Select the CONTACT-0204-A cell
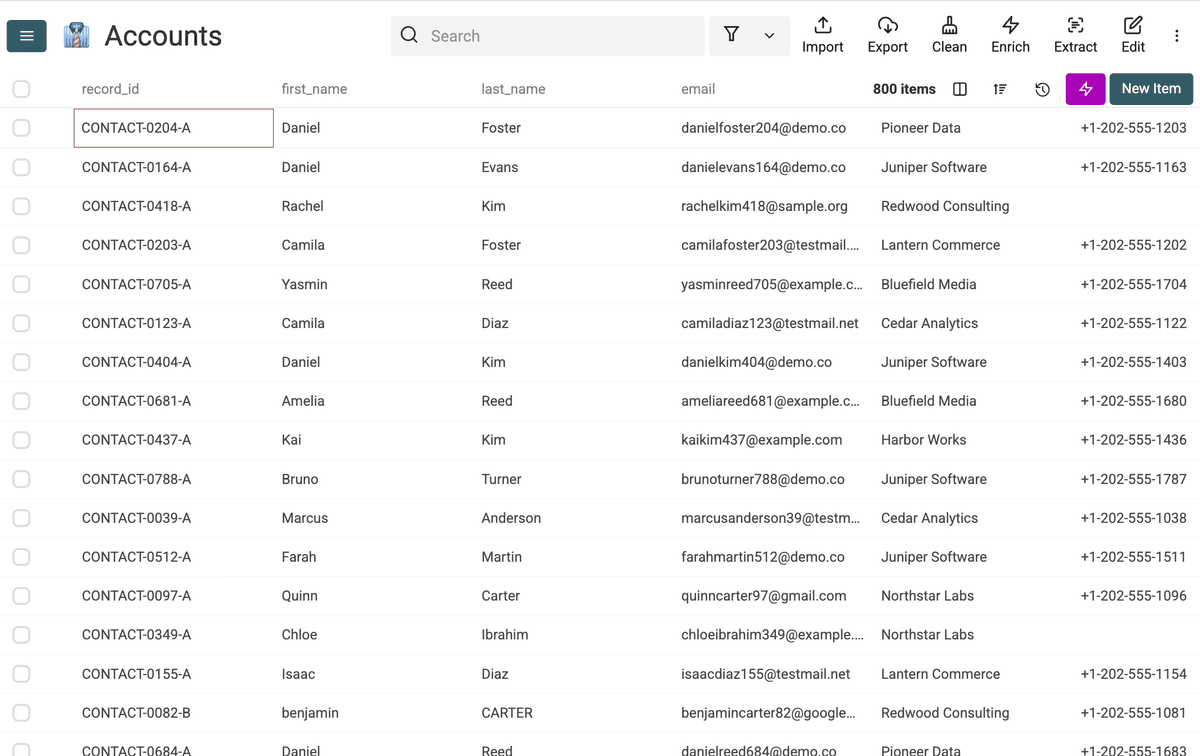The height and width of the screenshot is (756, 1200). [x=174, y=128]
